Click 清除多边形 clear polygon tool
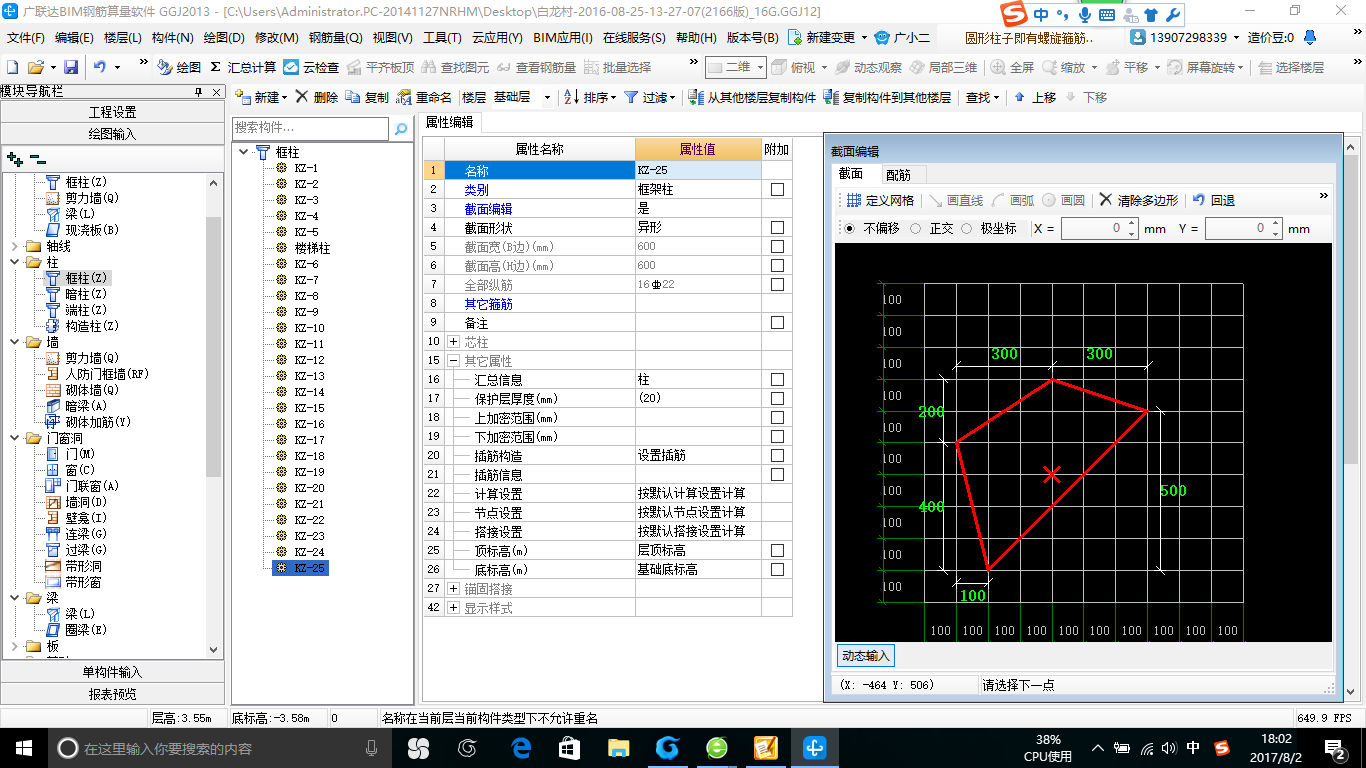Image resolution: width=1366 pixels, height=768 pixels. click(1139, 200)
